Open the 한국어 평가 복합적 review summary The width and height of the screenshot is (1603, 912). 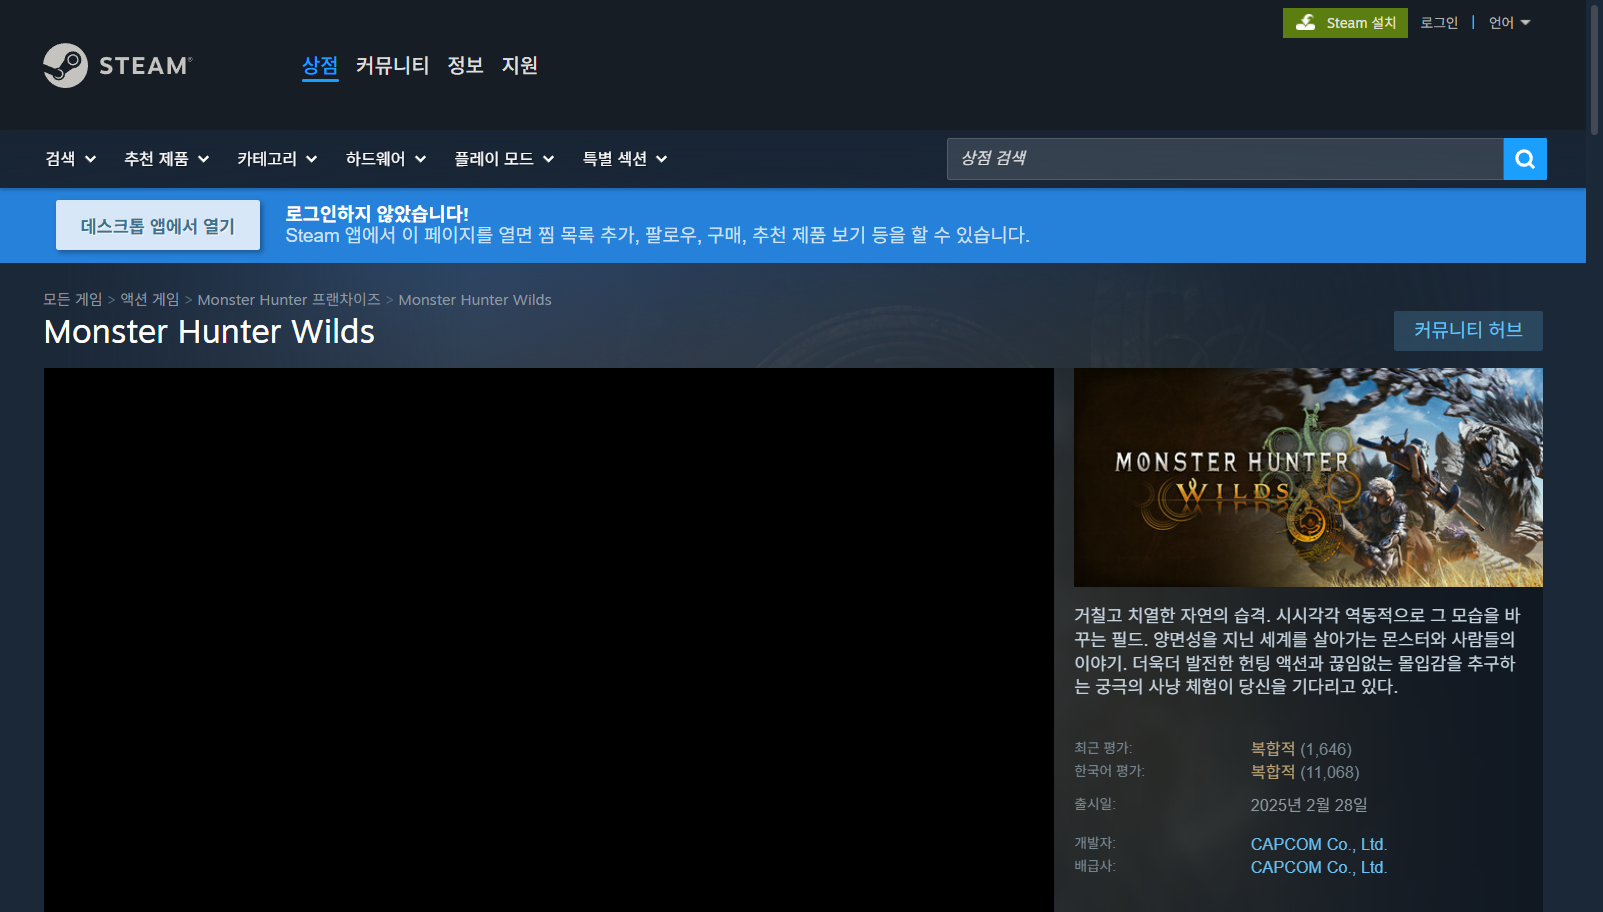tap(1305, 772)
